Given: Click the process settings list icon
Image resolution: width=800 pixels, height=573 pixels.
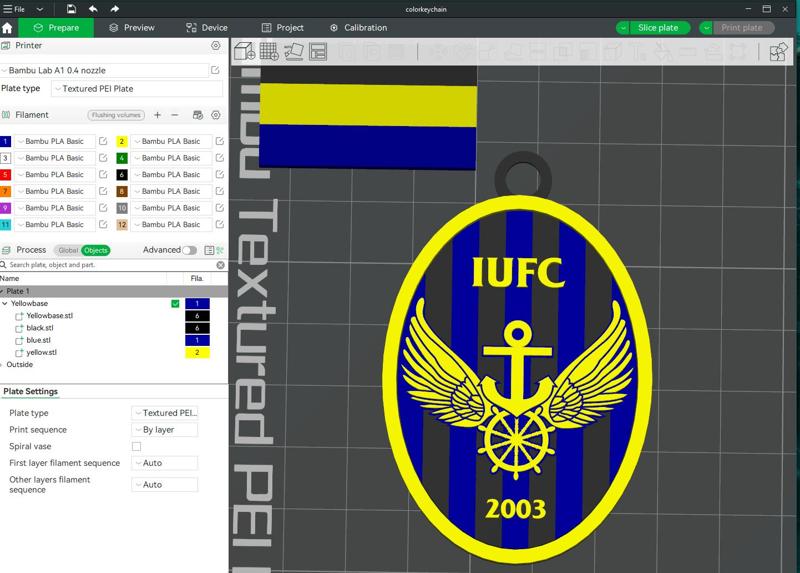Looking at the screenshot, I should point(209,250).
